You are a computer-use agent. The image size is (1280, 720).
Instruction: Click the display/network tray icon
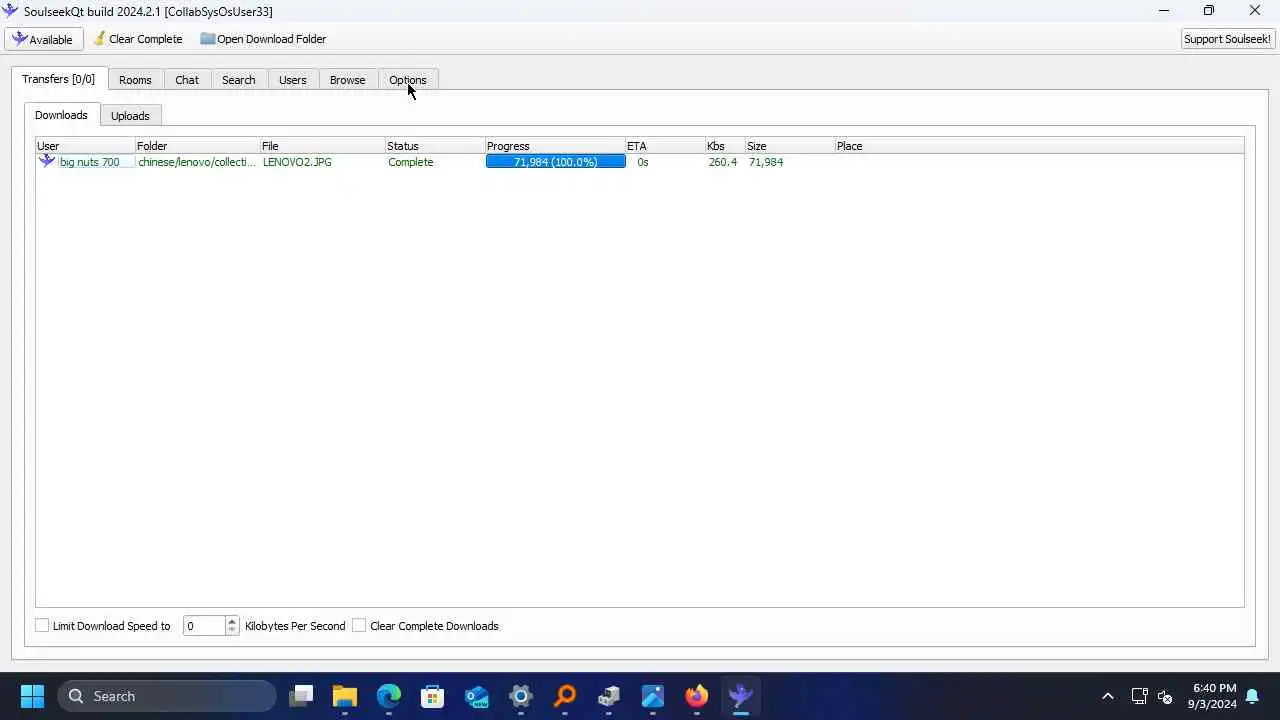(1139, 696)
